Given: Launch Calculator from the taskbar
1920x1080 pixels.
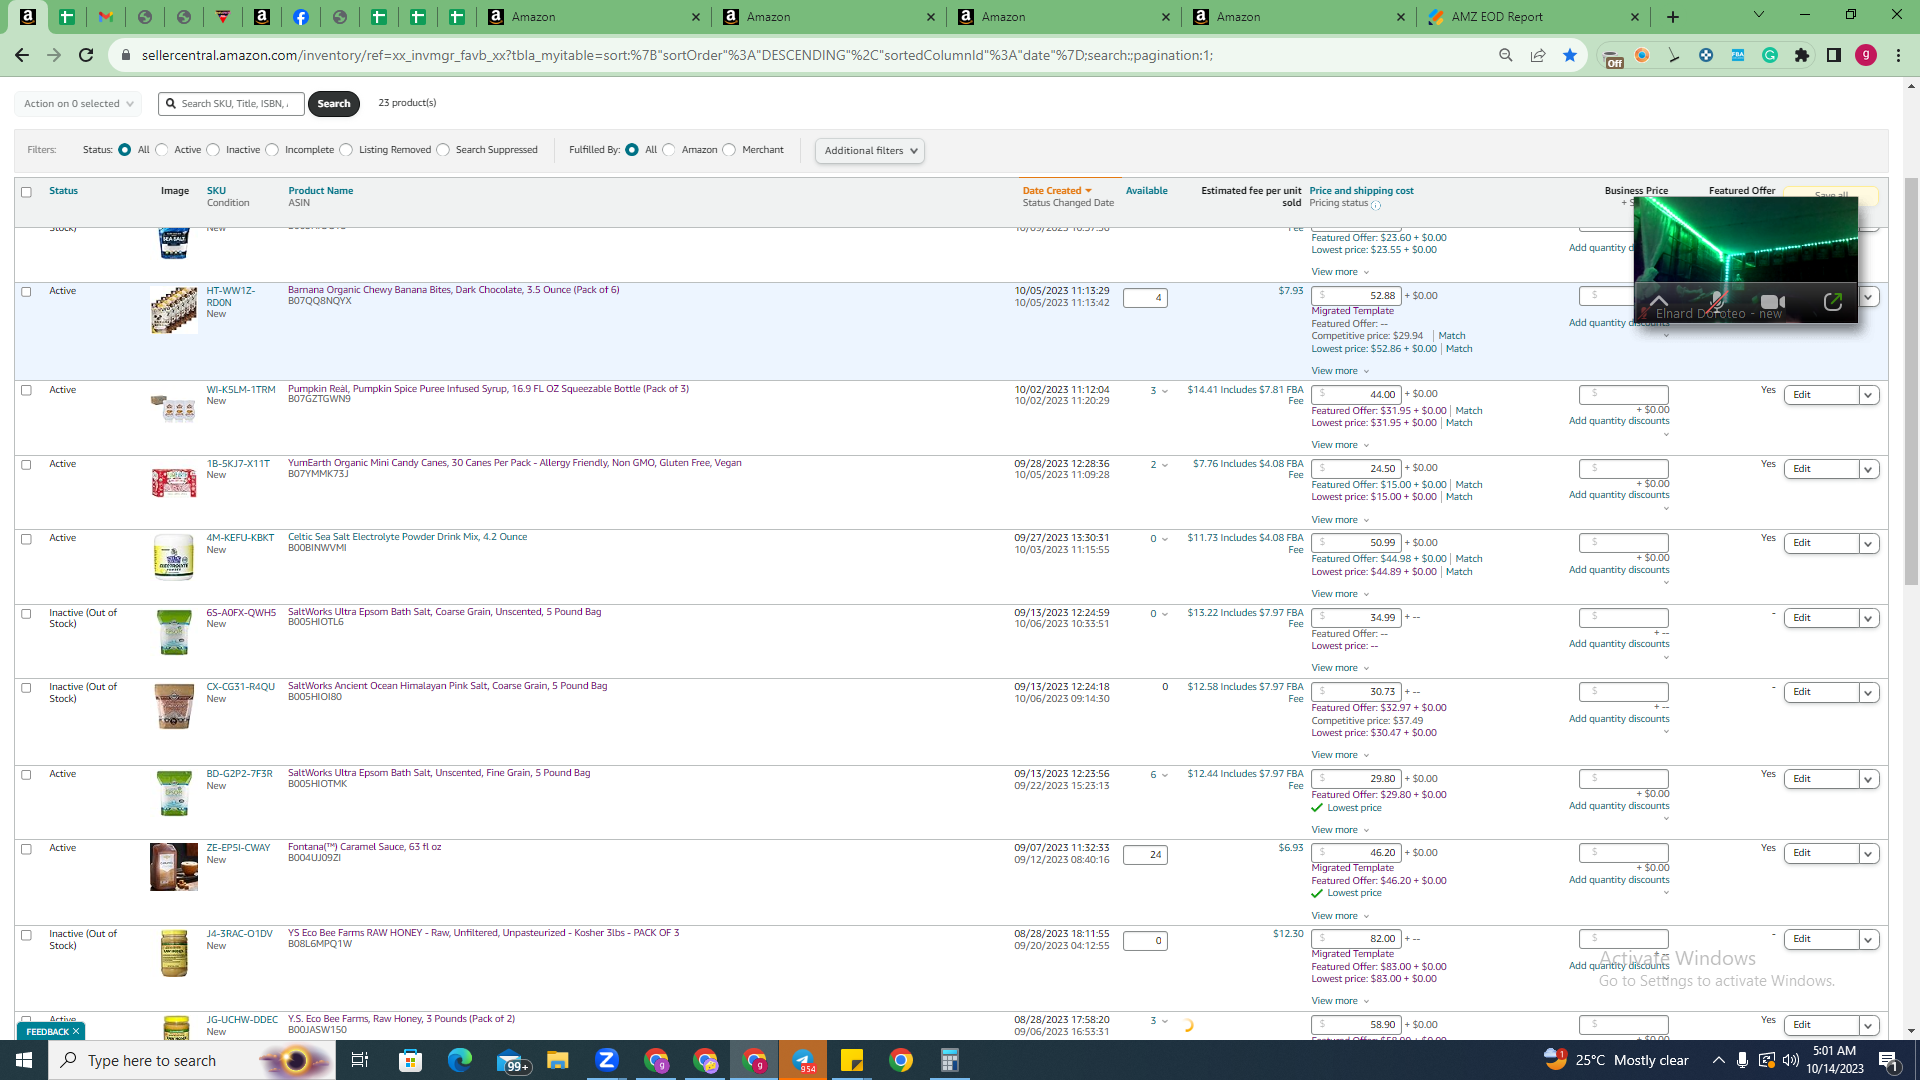Looking at the screenshot, I should tap(950, 1060).
